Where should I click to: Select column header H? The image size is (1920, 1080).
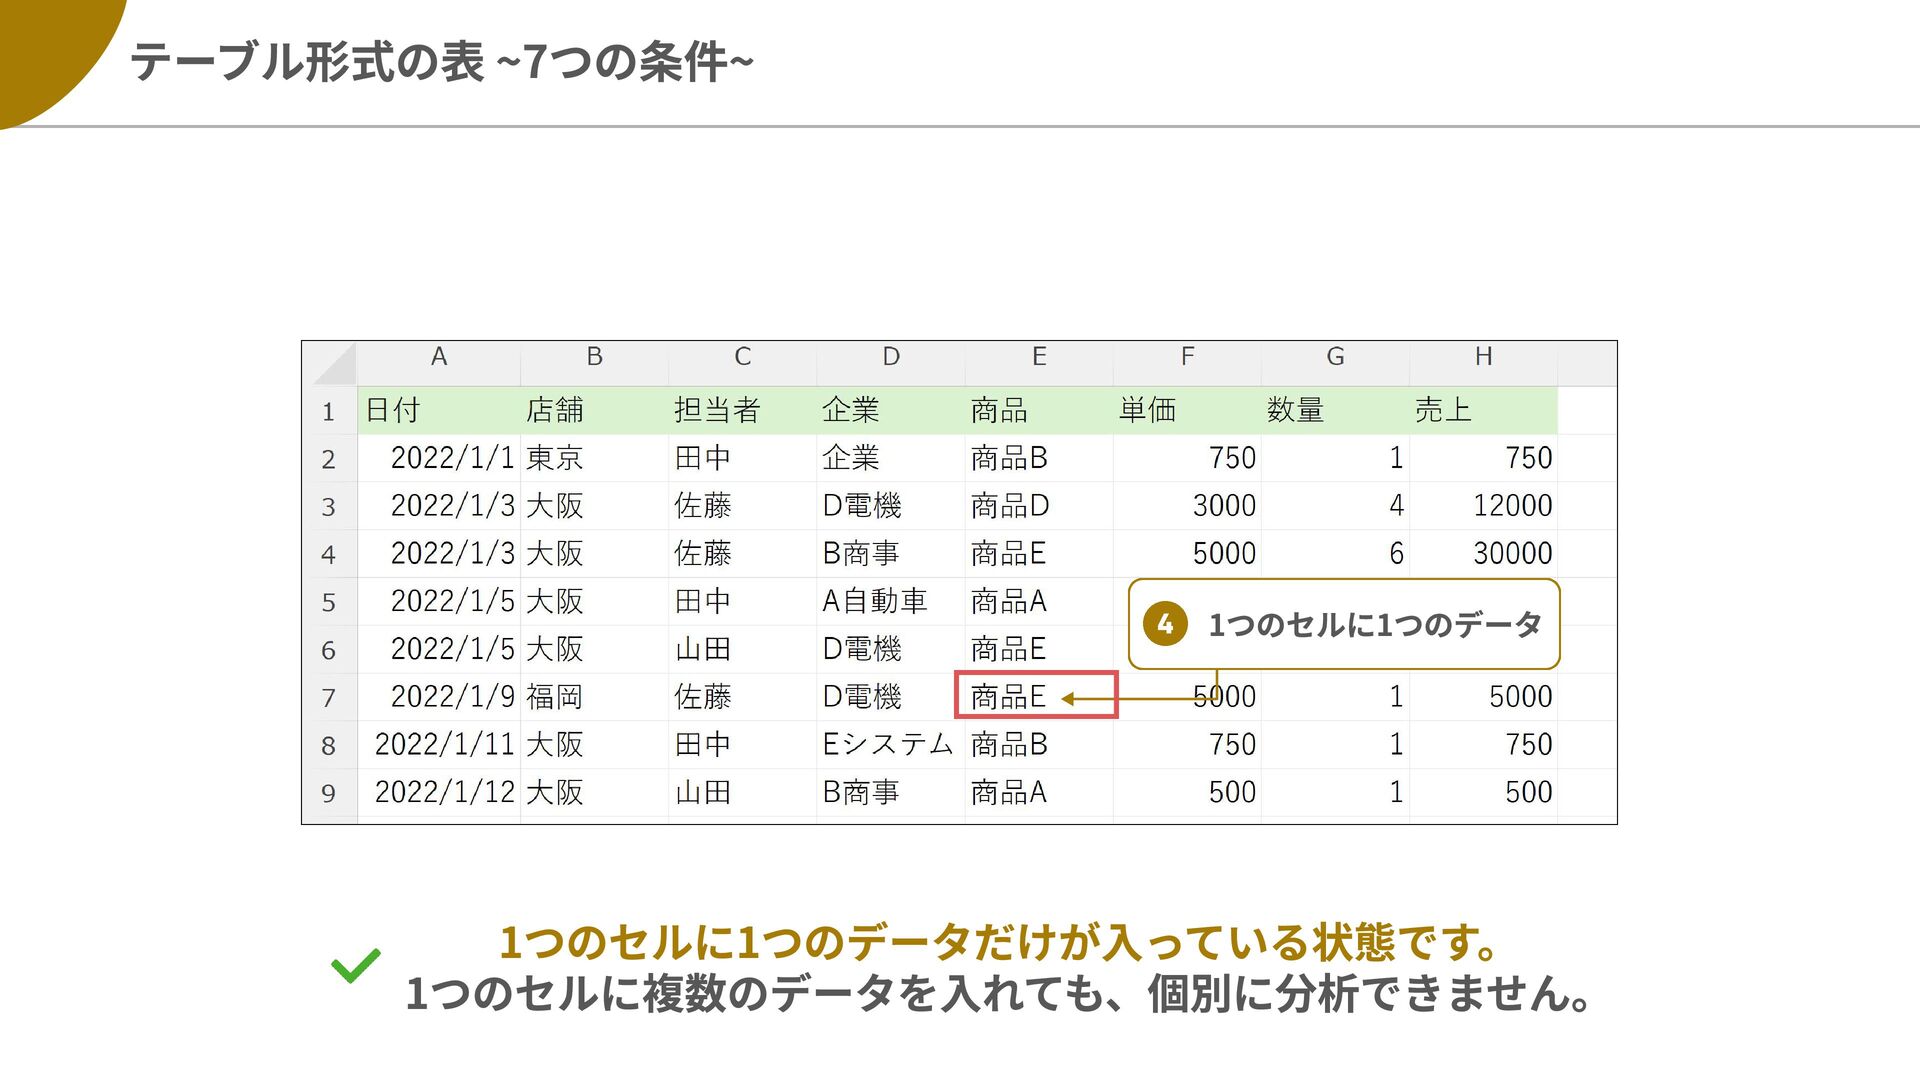pyautogui.click(x=1483, y=364)
